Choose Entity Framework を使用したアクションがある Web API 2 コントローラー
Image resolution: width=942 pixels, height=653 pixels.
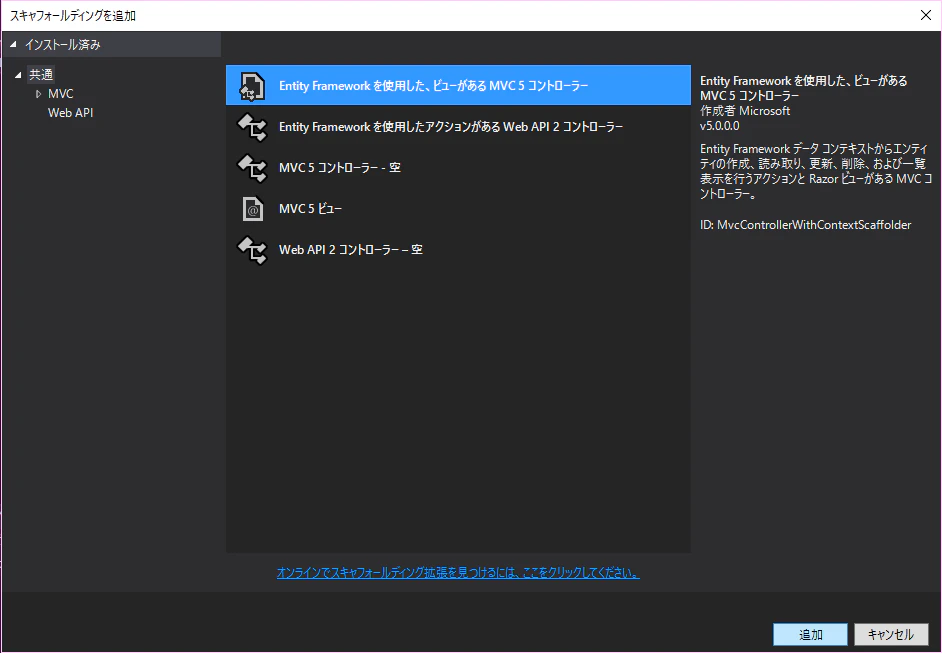458,127
